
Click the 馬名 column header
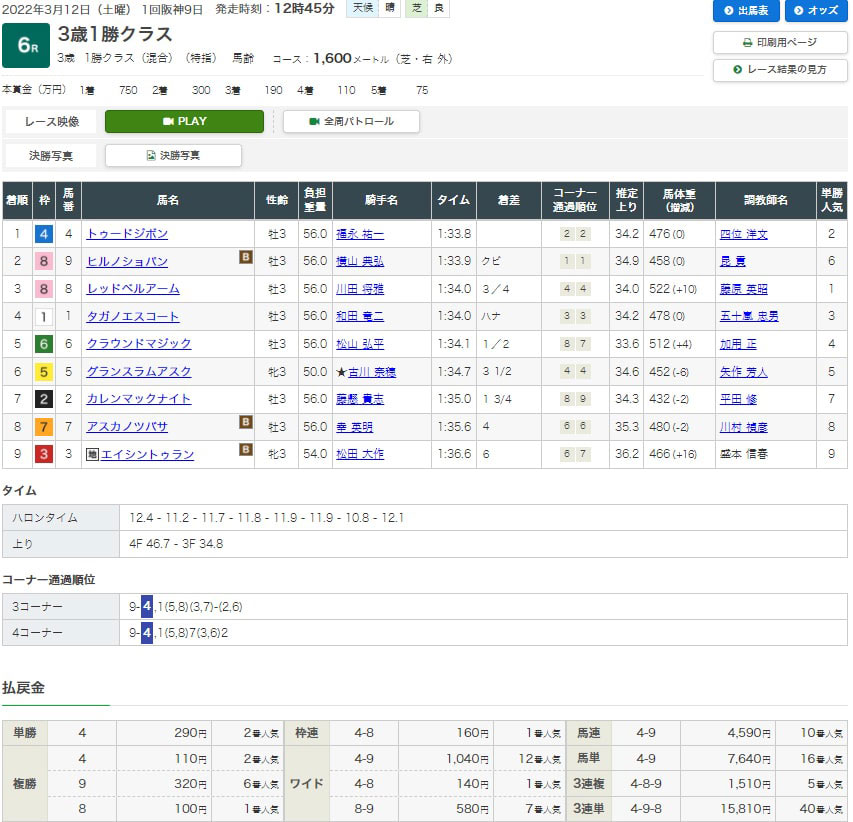click(167, 200)
